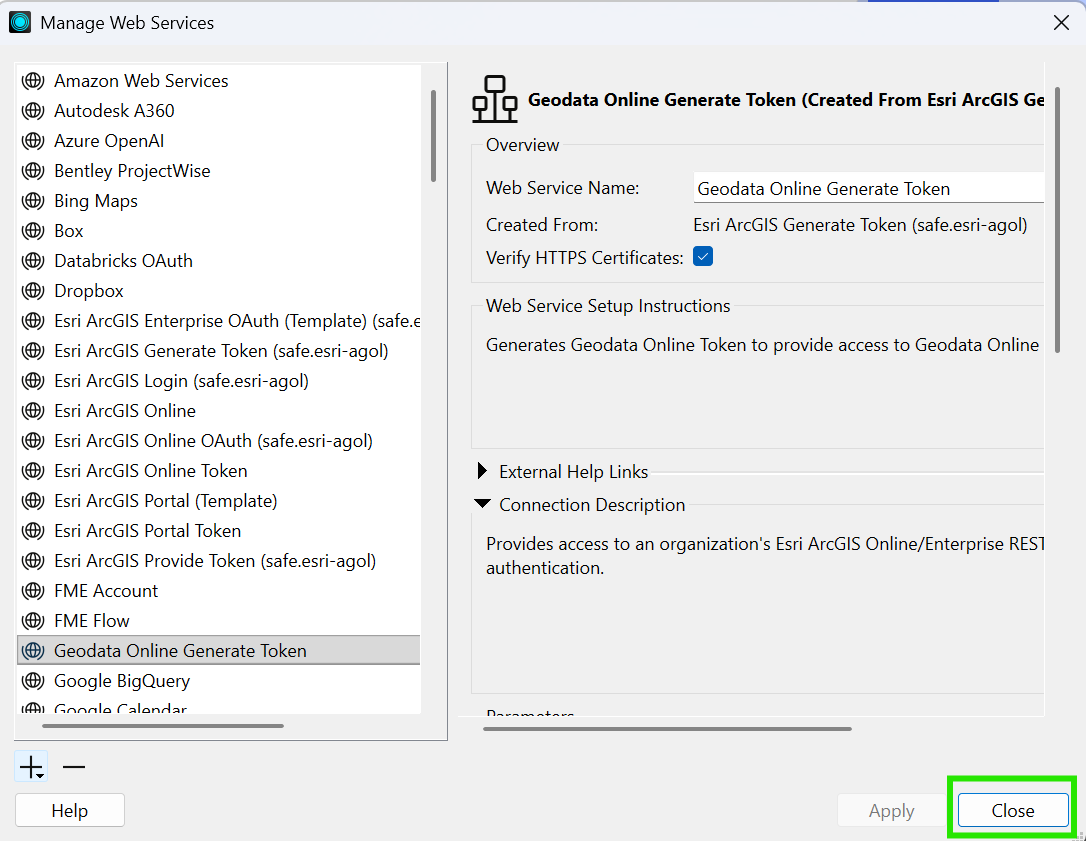Select Bing Maps in list

pyautogui.click(x=218, y=201)
